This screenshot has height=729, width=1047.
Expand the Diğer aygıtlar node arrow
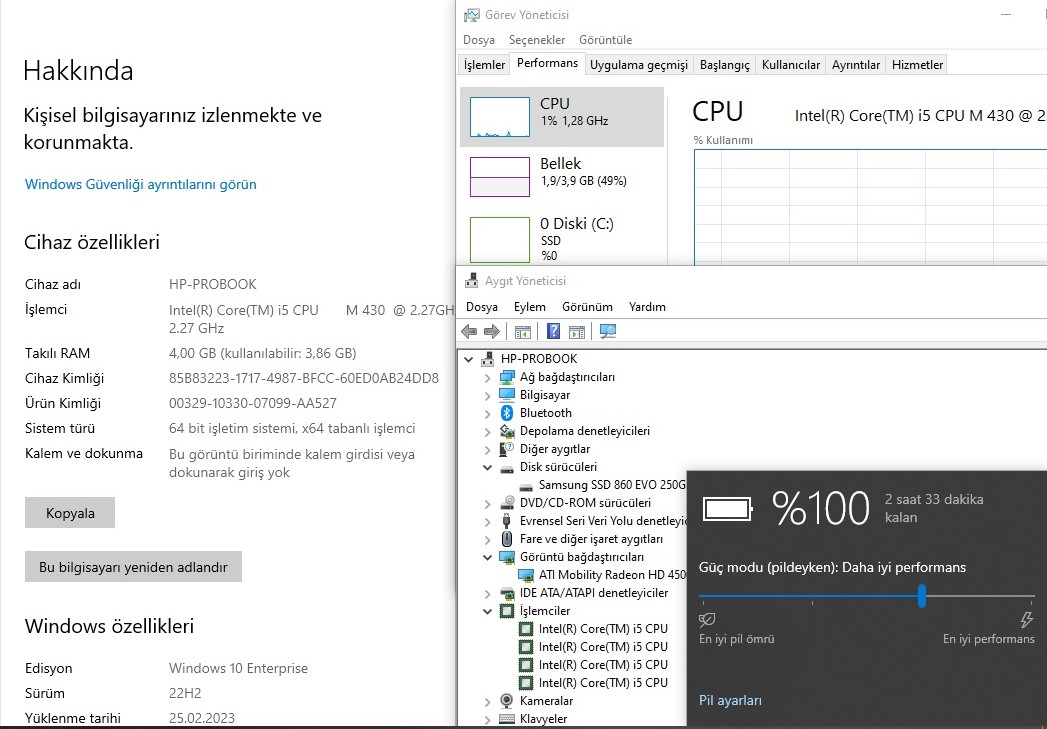[487, 449]
